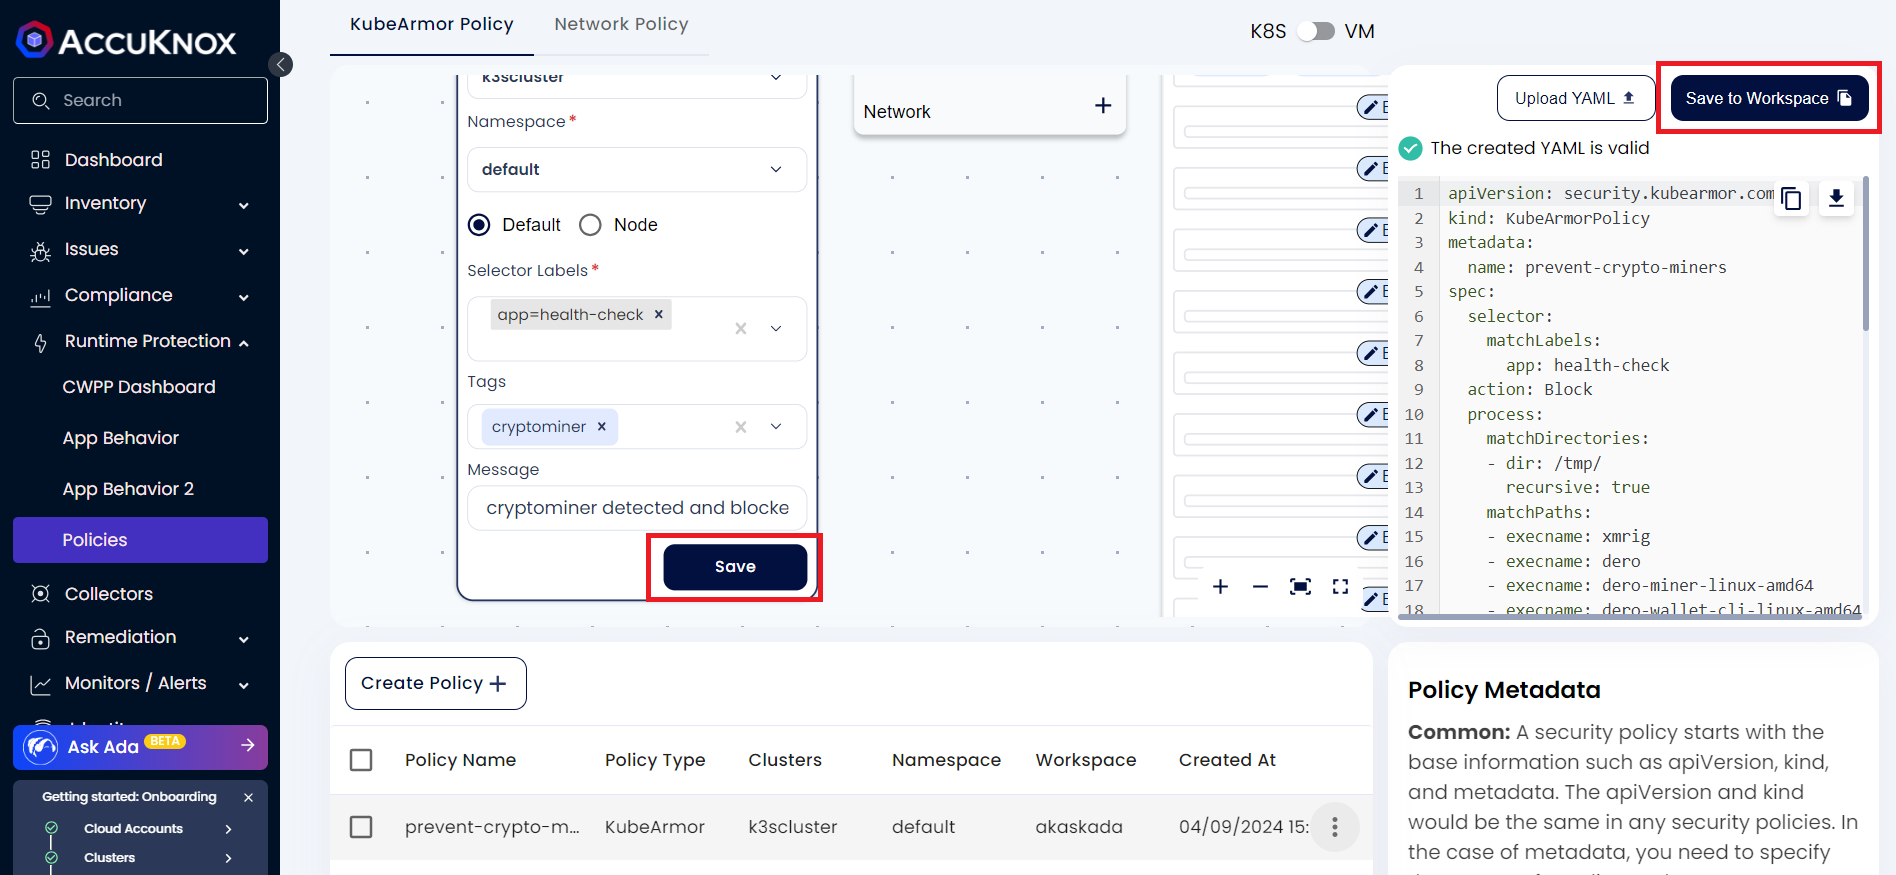Click into the Message text field
This screenshot has width=1896, height=875.
click(636, 508)
